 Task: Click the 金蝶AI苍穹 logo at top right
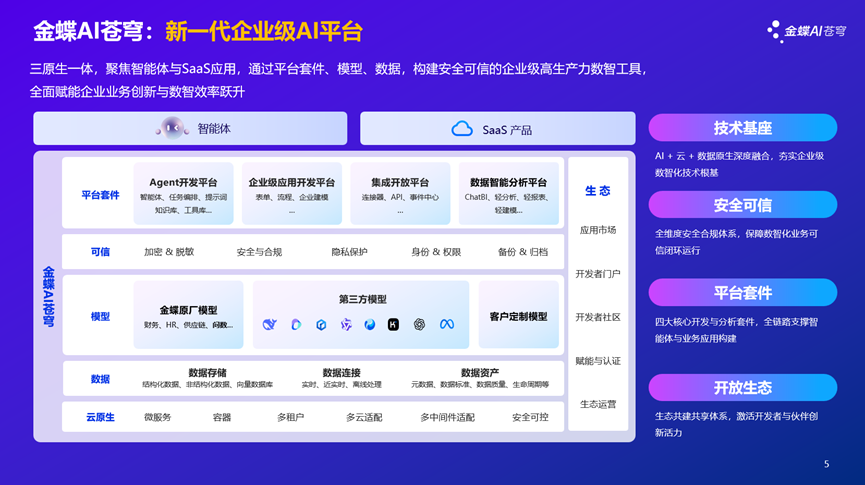tap(806, 31)
